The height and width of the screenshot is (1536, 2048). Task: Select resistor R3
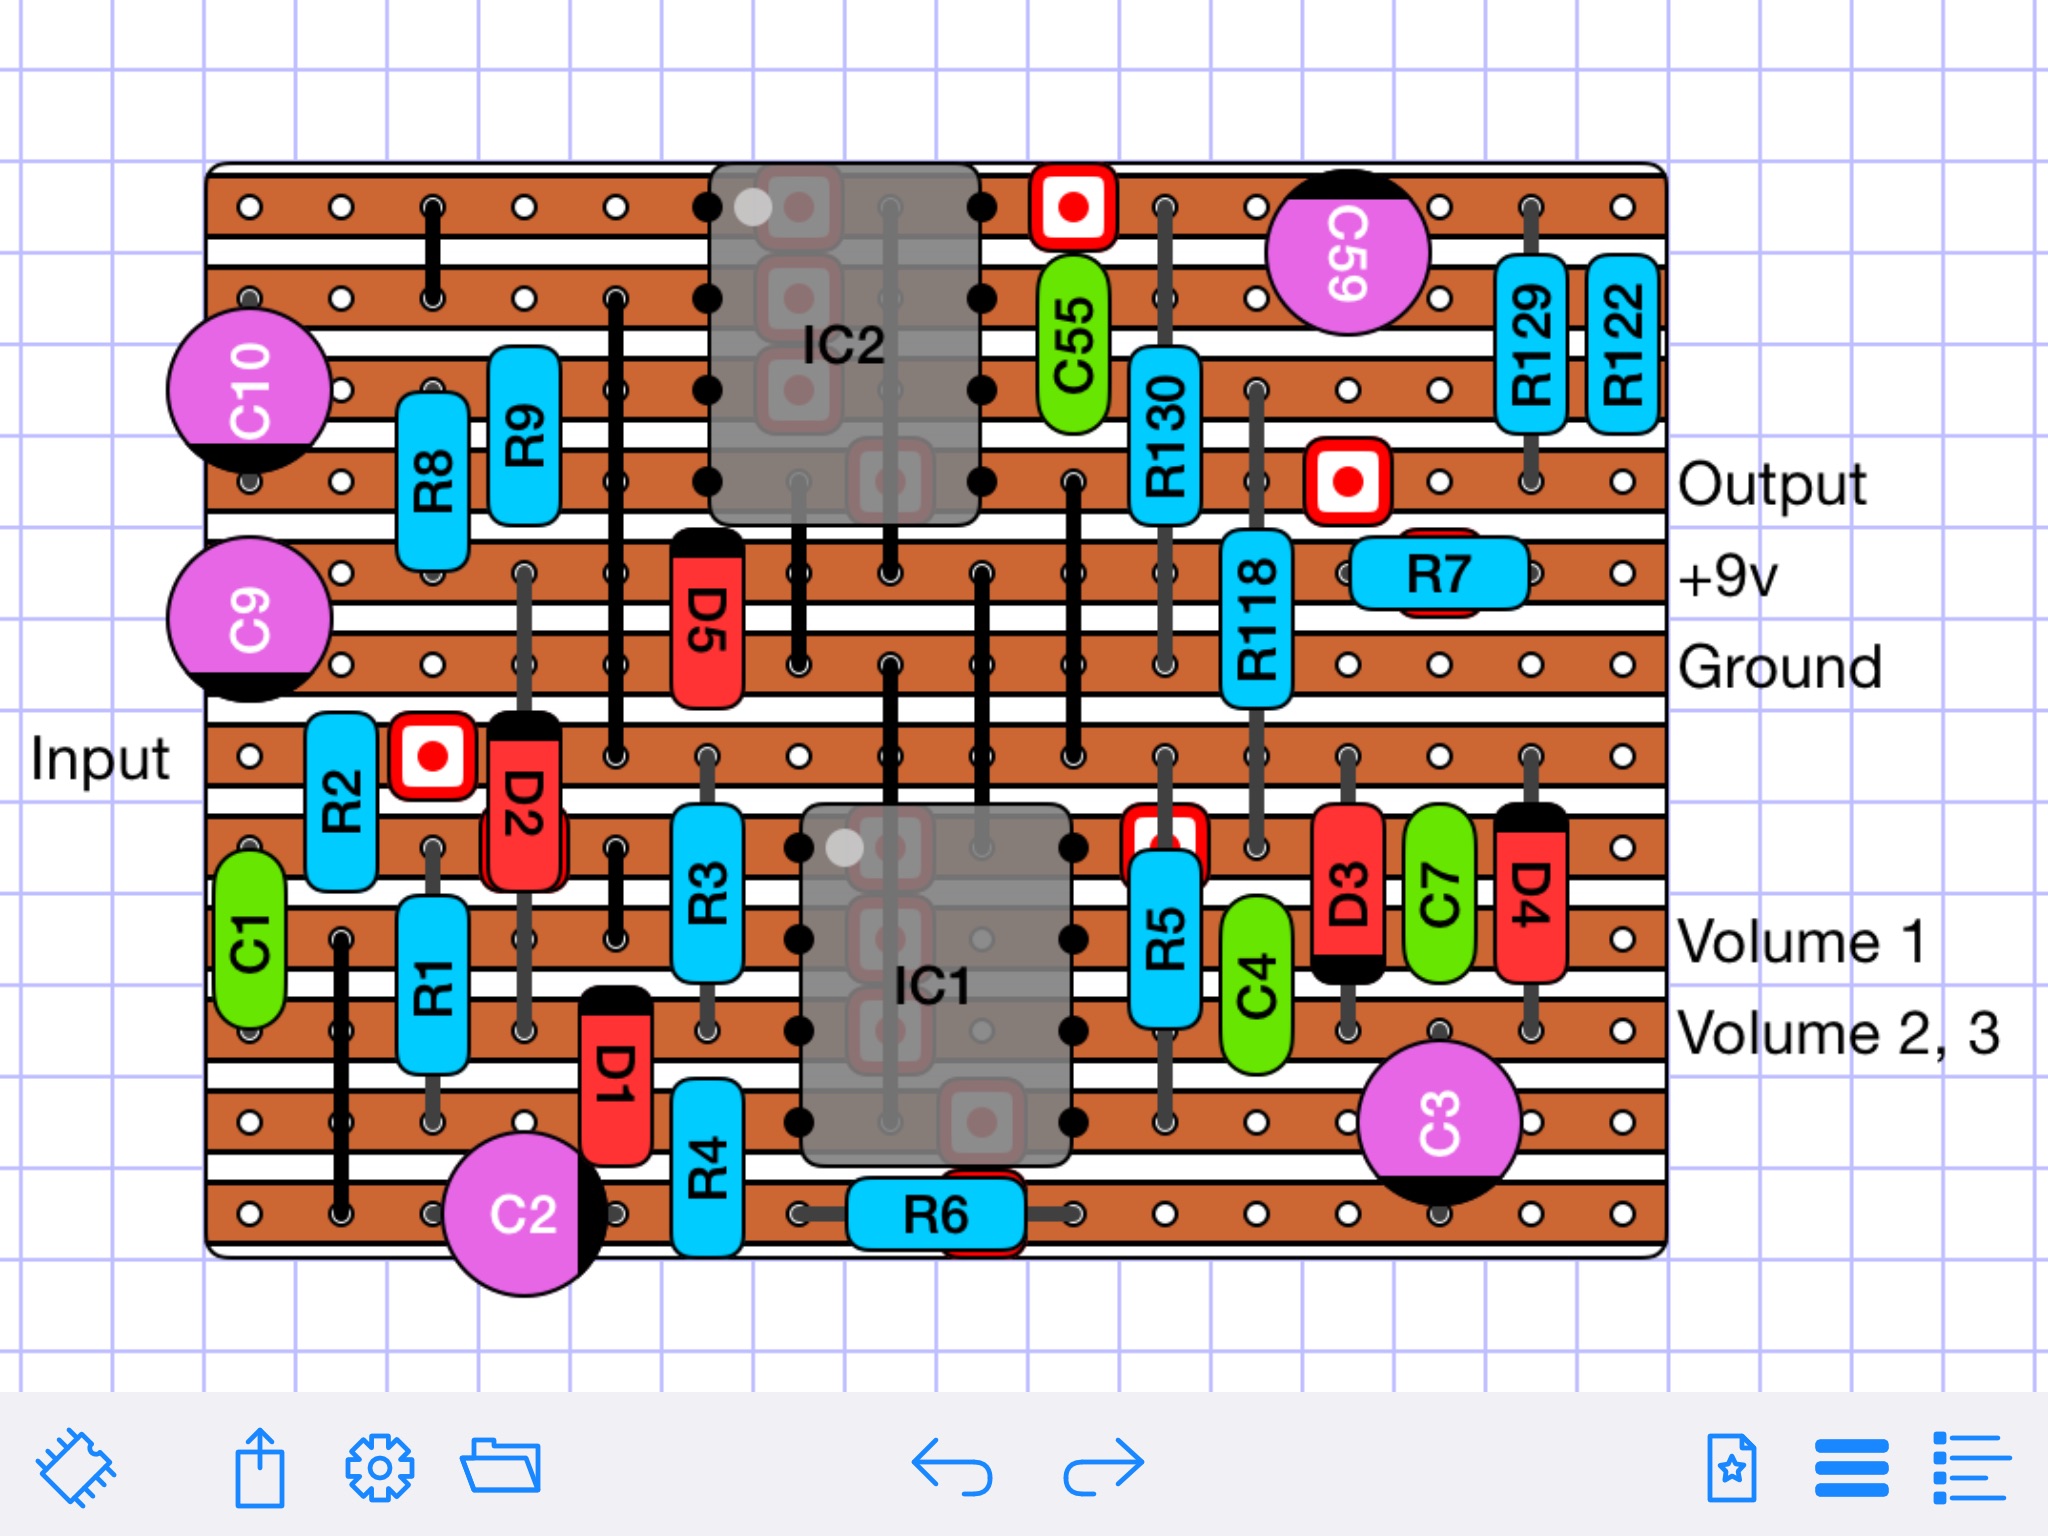point(707,894)
